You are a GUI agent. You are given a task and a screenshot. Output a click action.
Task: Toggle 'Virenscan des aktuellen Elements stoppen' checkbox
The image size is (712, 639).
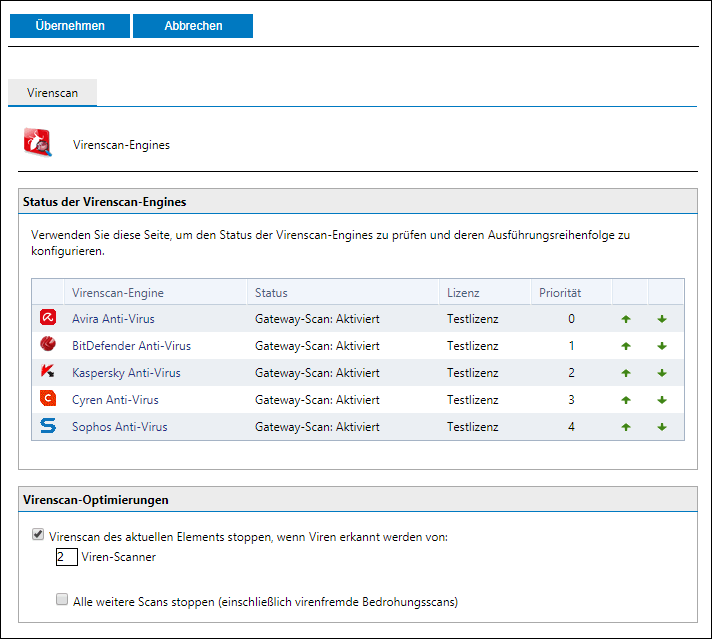pos(38,534)
